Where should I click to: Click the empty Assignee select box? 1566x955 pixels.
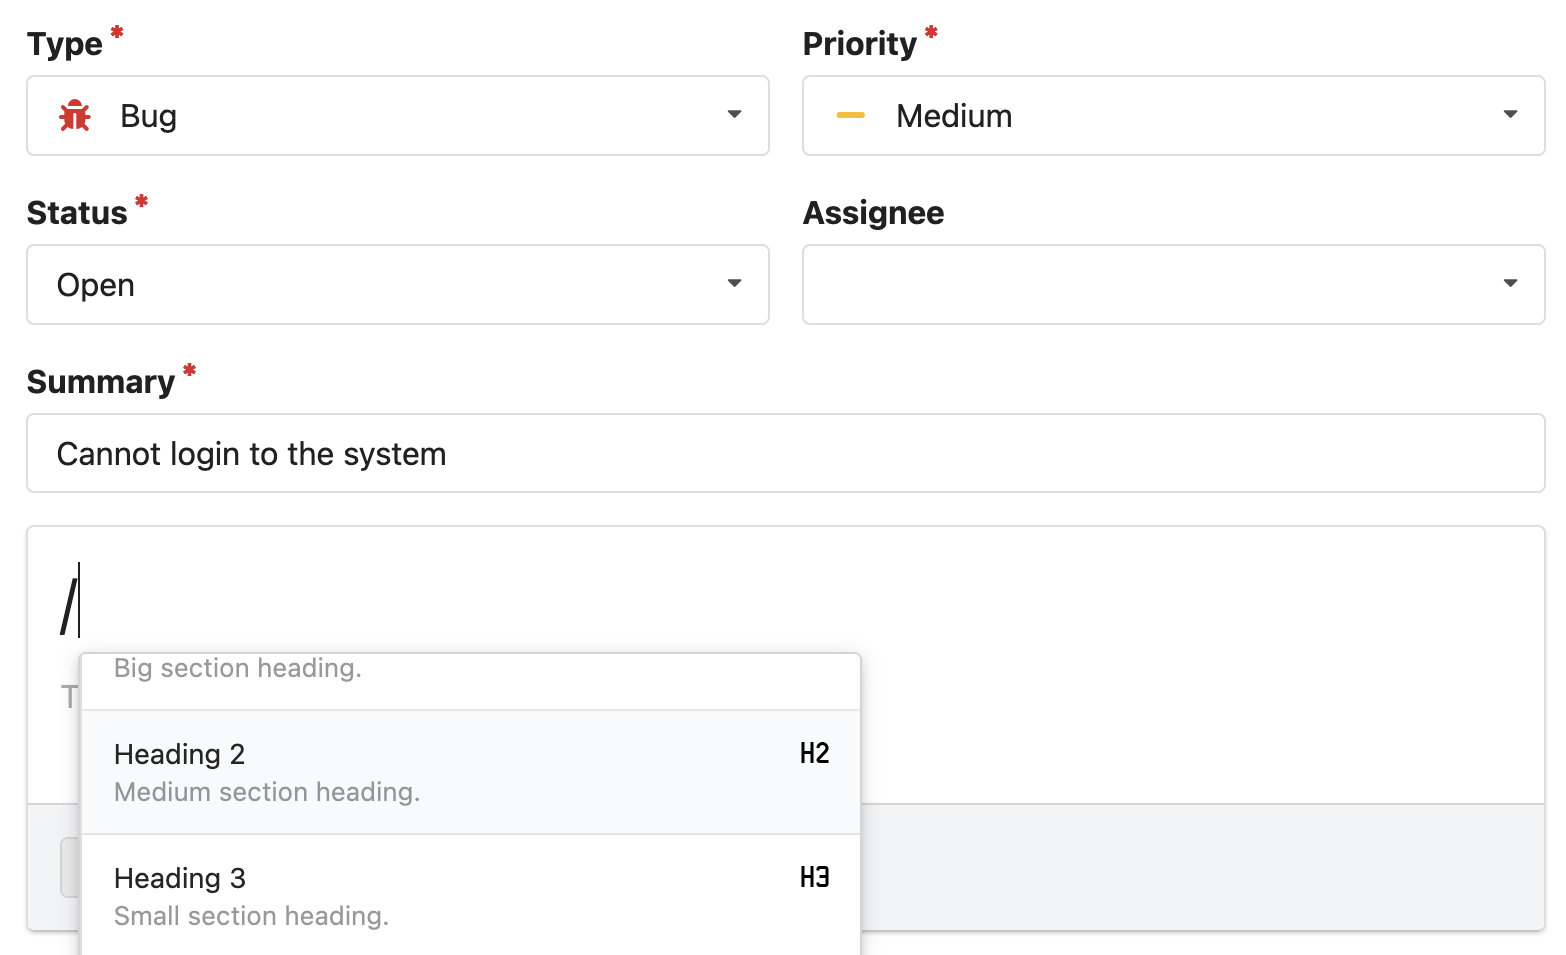coord(1150,285)
